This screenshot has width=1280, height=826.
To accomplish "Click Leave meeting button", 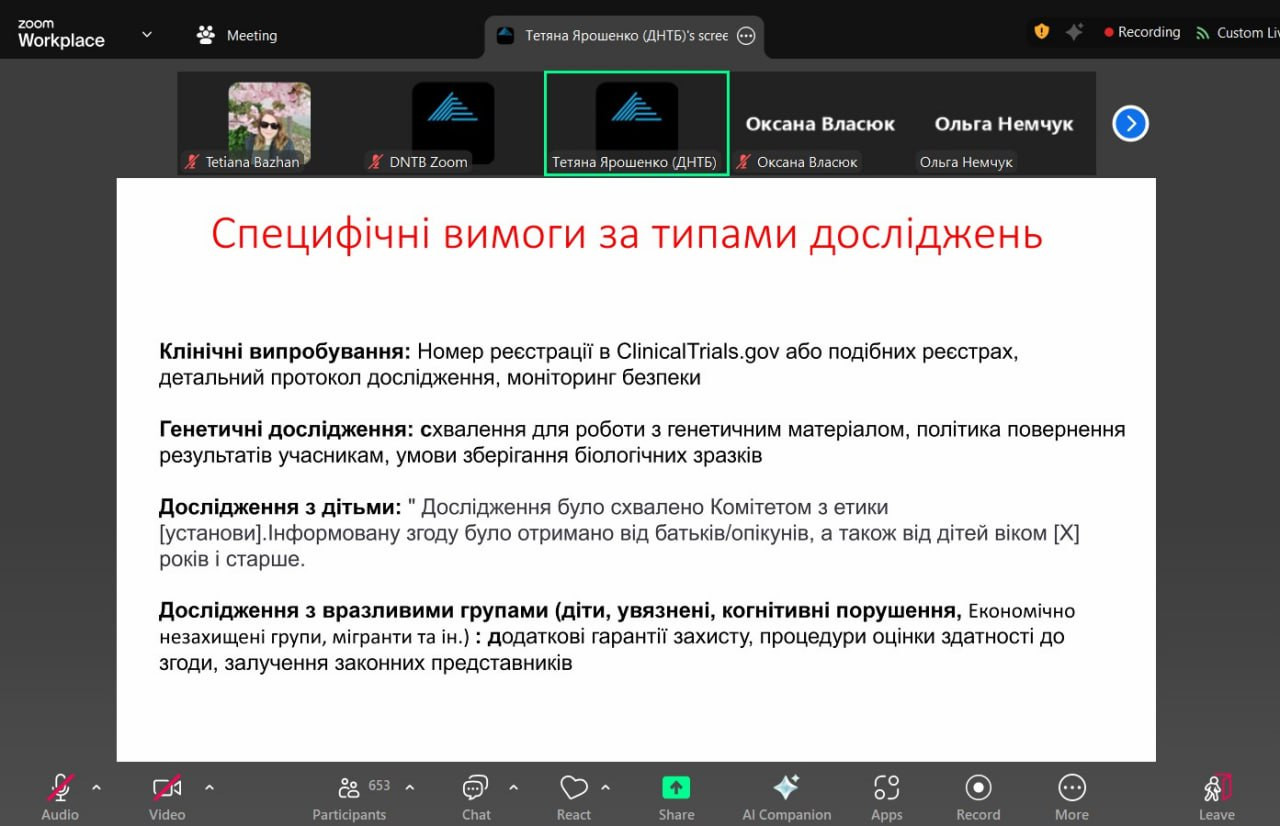I will pyautogui.click(x=1217, y=797).
